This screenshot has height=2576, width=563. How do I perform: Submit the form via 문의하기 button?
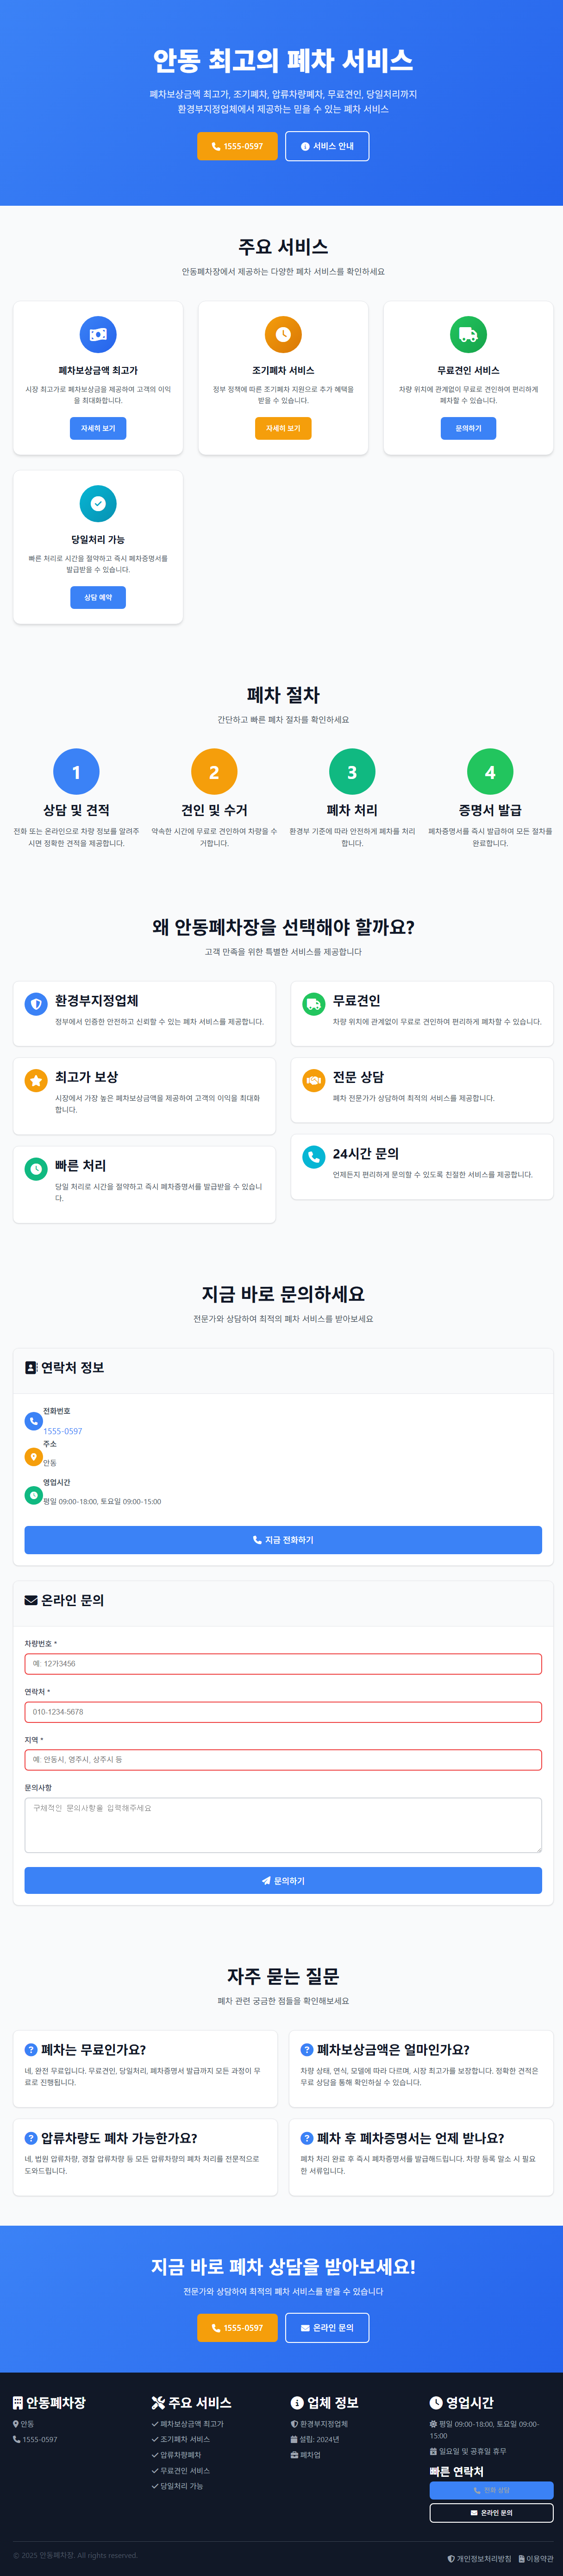281,1880
